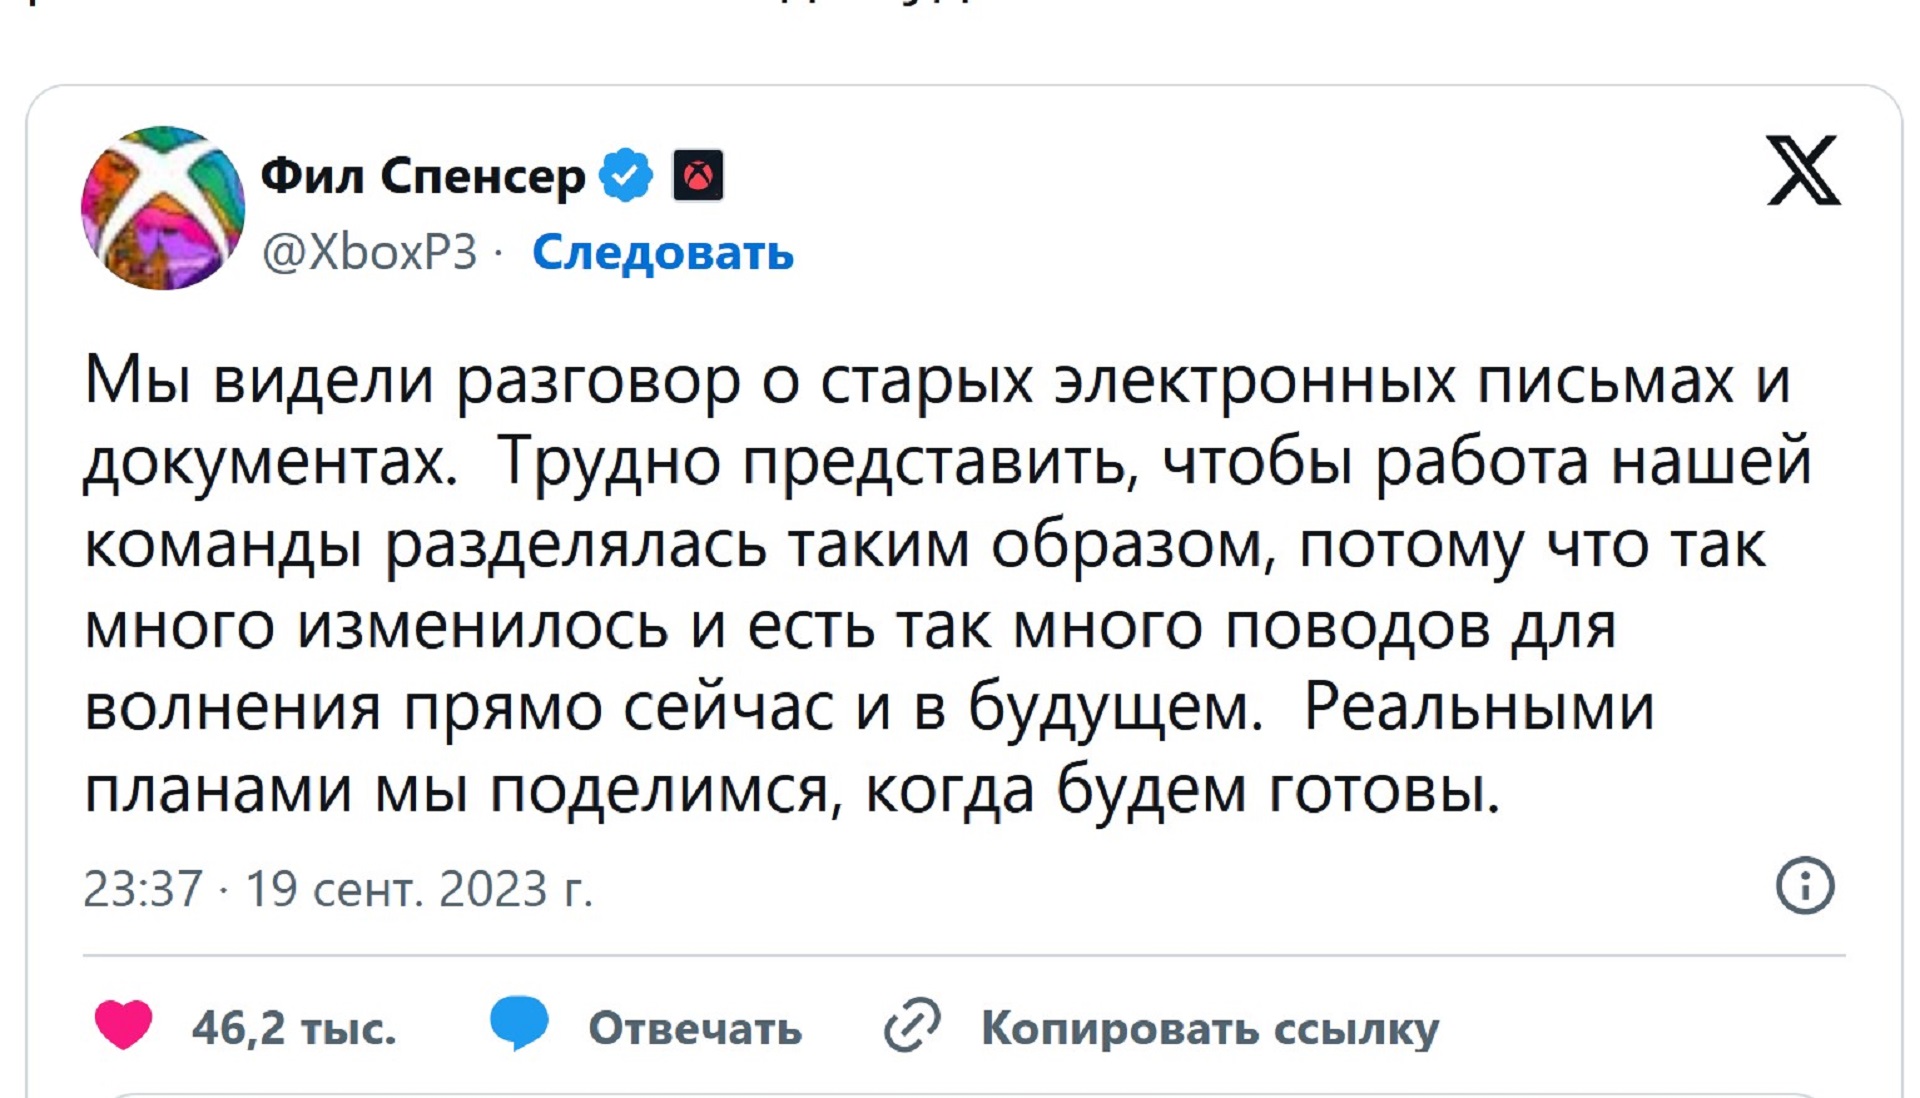This screenshot has height=1098, width=1920.
Task: Click the "23:37" tweet time
Action: 143,889
